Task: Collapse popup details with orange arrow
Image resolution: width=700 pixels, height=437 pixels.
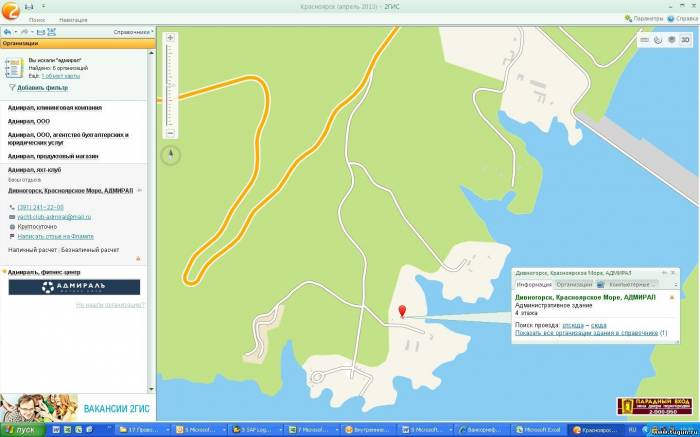Action: coord(672,298)
